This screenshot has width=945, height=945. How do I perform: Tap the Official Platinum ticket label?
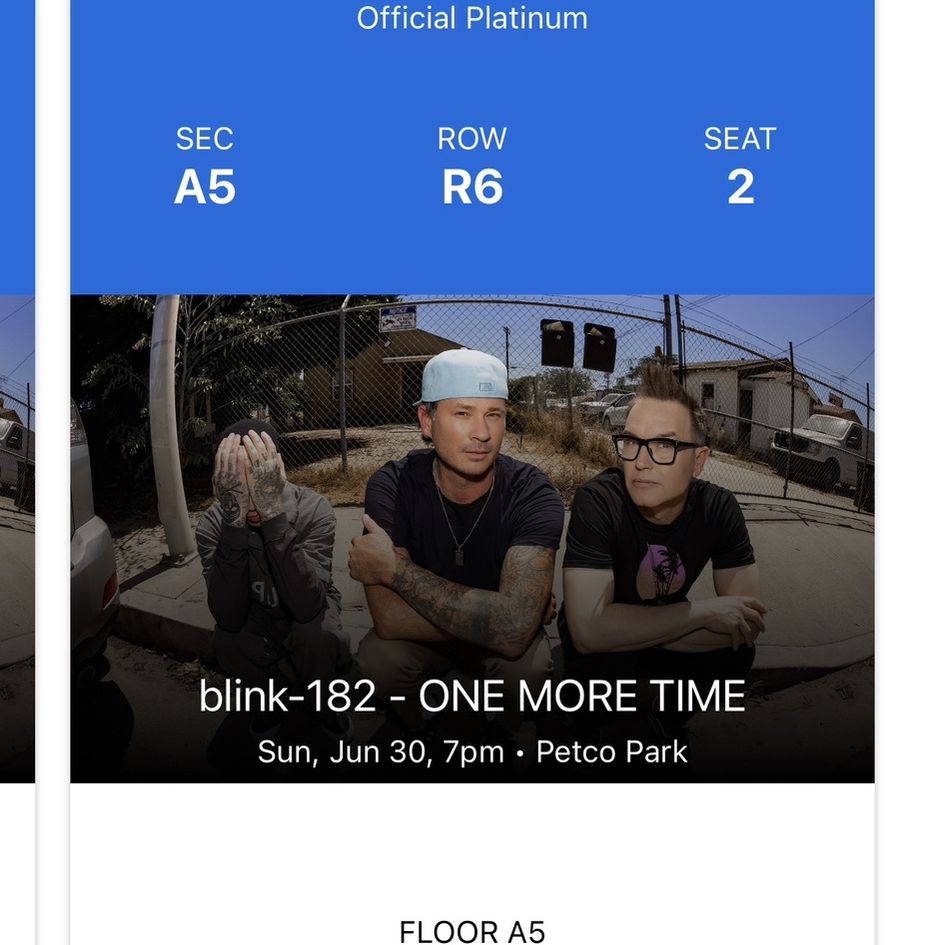click(472, 18)
